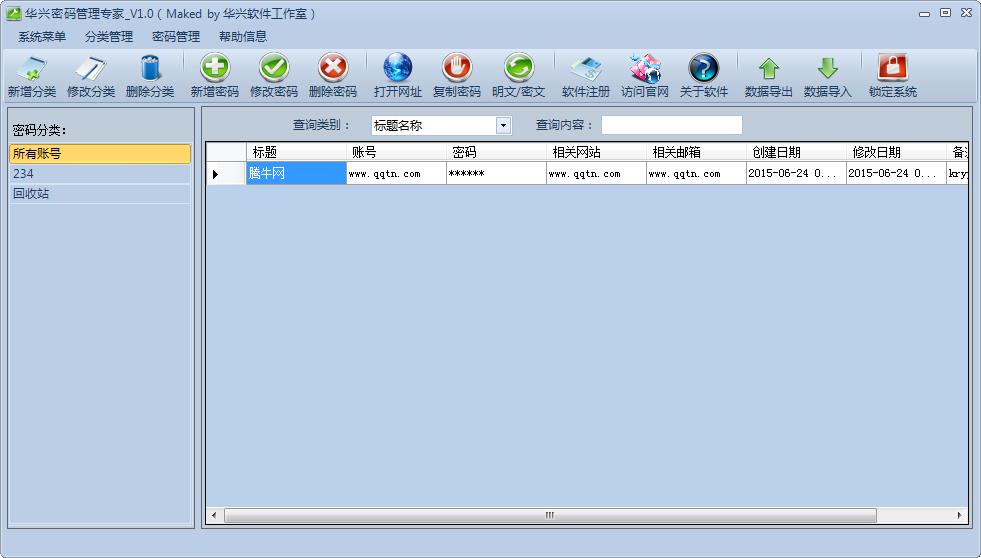Select the 234 category in sidebar

point(23,174)
